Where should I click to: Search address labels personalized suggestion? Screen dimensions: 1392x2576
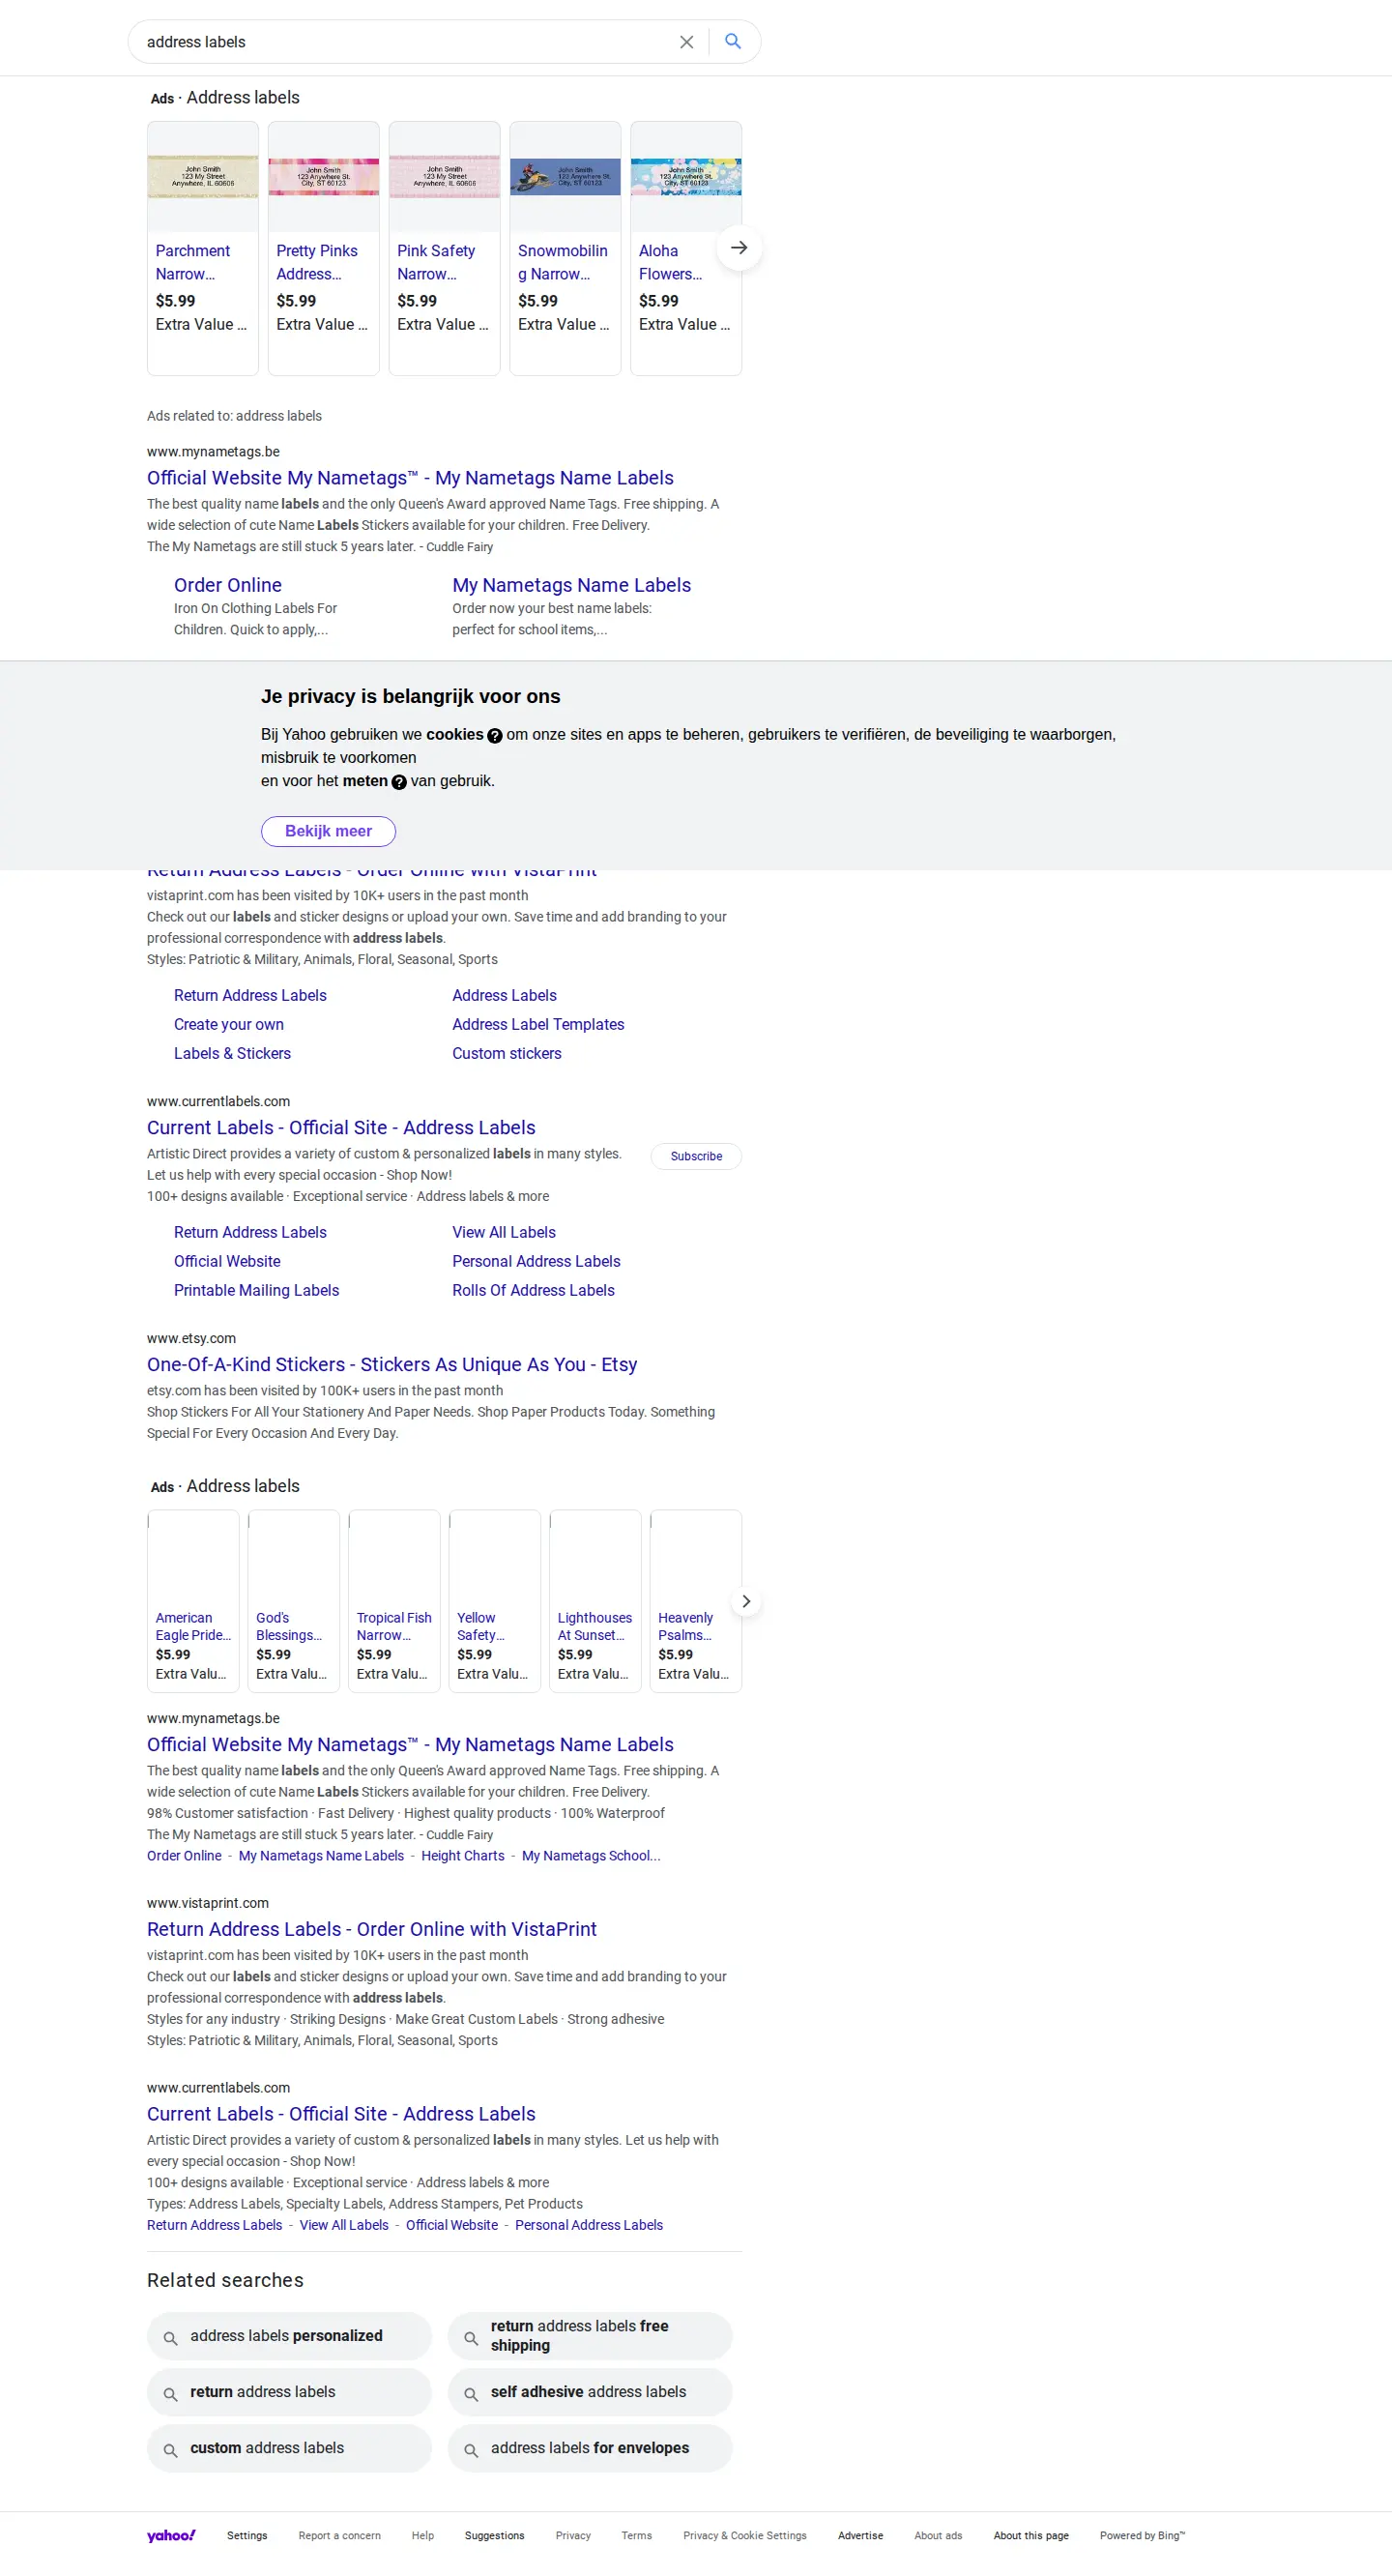(289, 2336)
